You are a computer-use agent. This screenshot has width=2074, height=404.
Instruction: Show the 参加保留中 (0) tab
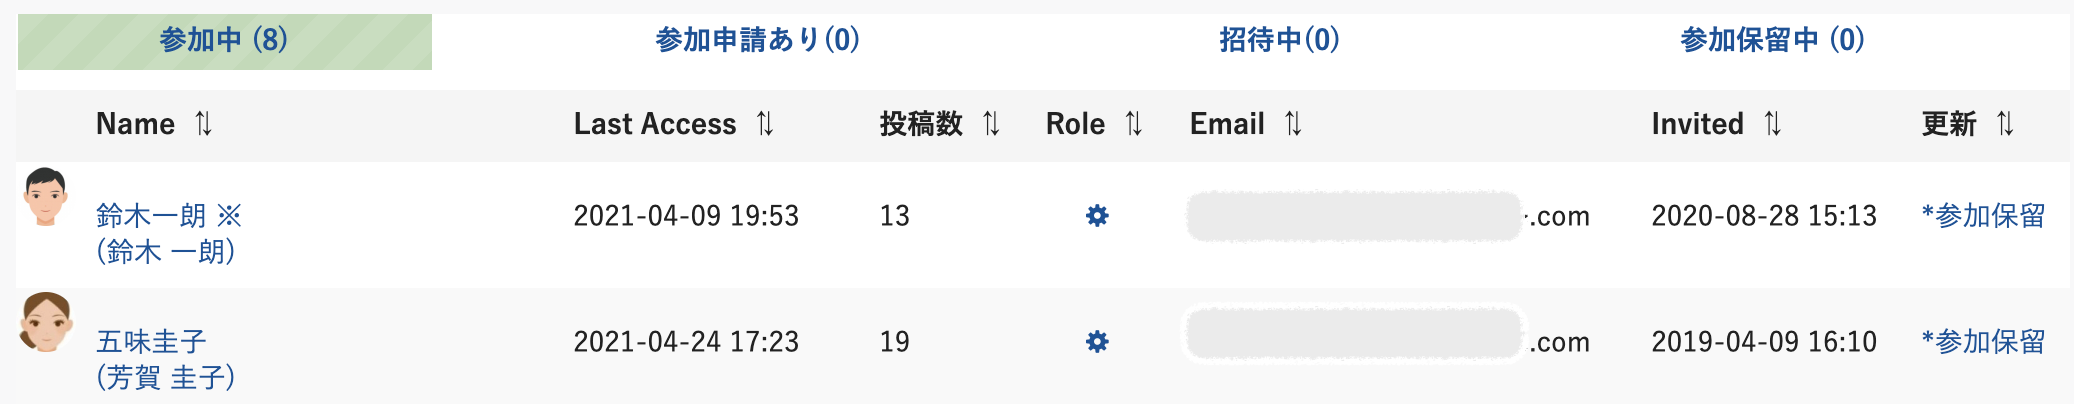click(x=1772, y=41)
